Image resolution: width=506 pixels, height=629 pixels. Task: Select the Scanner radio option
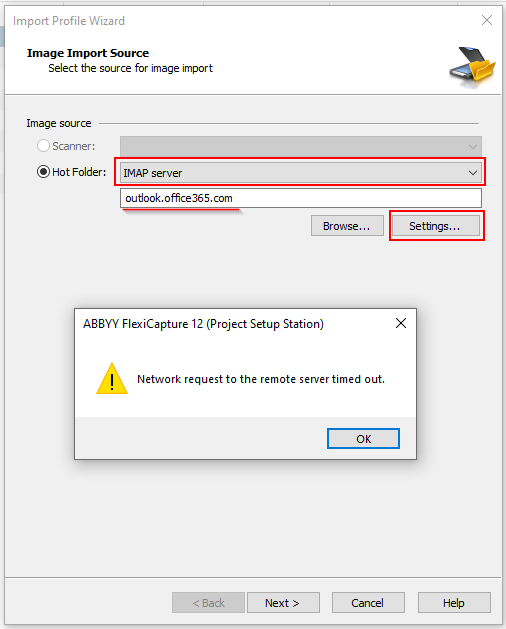pyautogui.click(x=43, y=146)
